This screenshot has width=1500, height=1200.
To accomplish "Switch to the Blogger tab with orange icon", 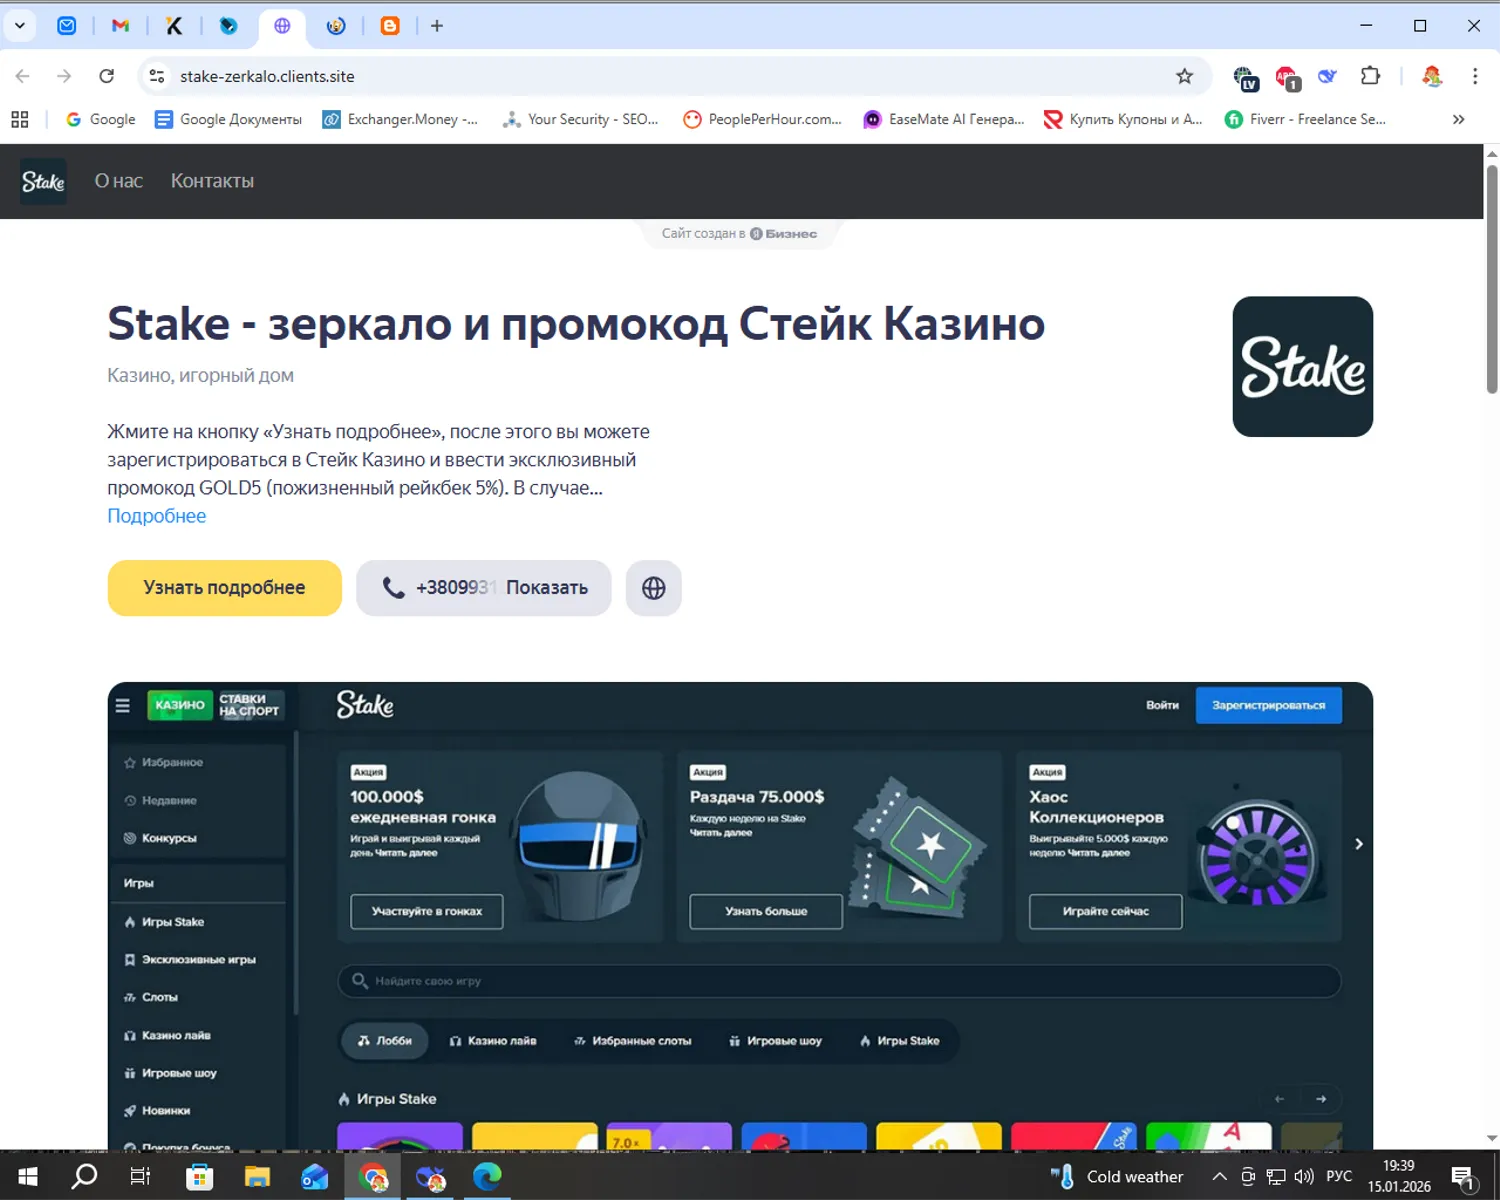I will point(390,26).
